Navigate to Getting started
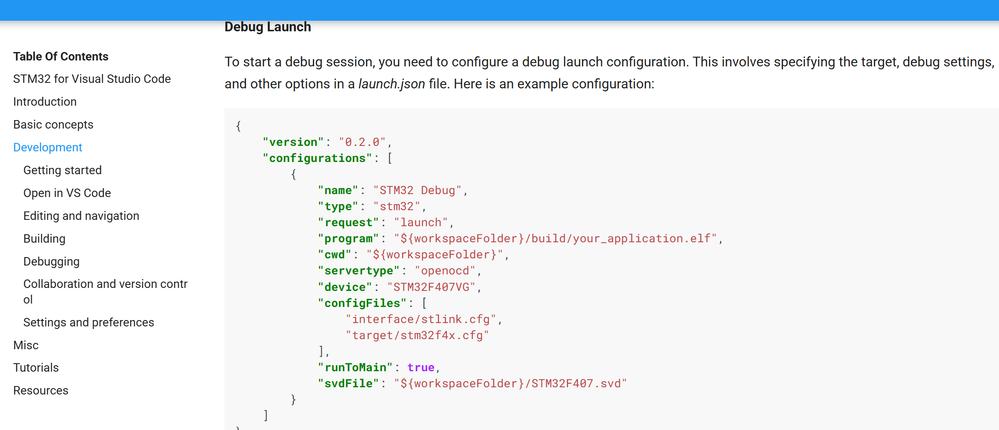999x430 pixels. (x=62, y=170)
